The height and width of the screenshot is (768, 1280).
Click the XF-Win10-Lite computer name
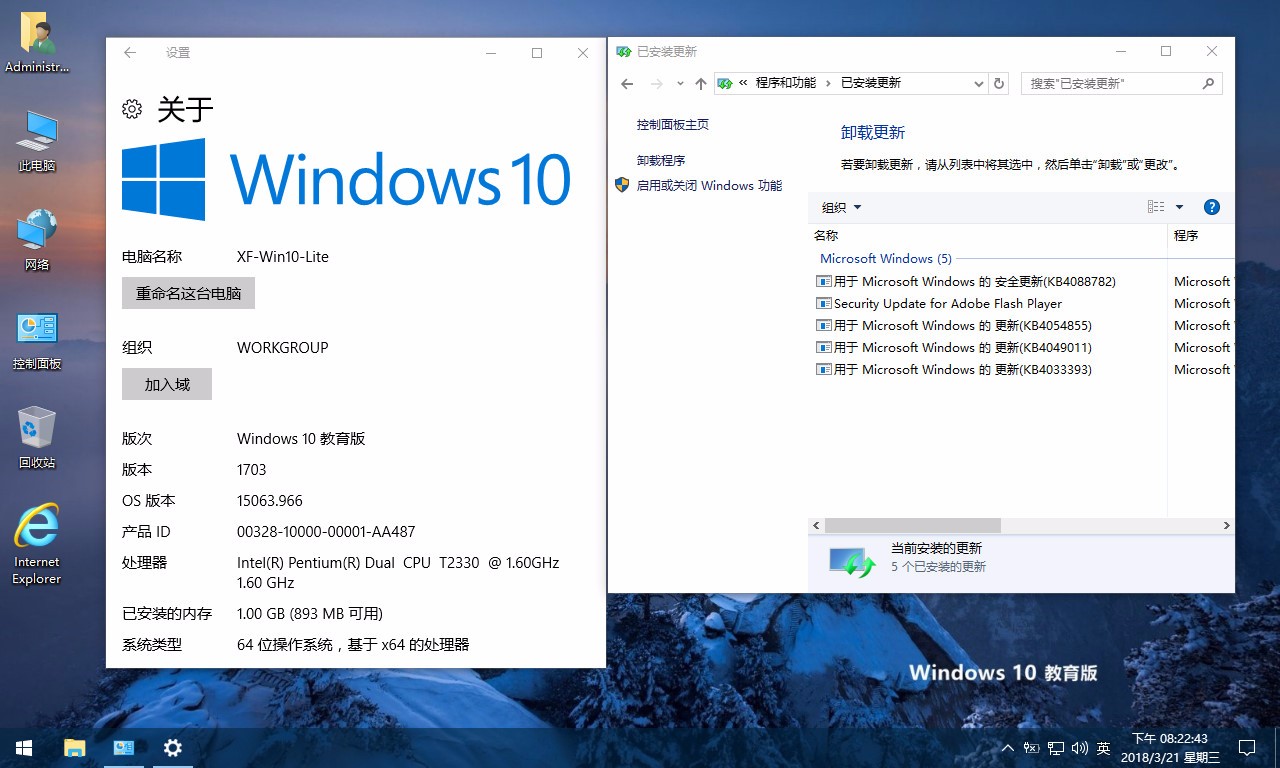click(283, 257)
